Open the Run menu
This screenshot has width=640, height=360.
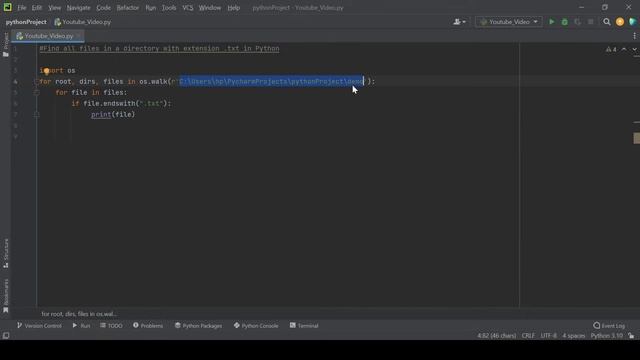click(x=151, y=8)
